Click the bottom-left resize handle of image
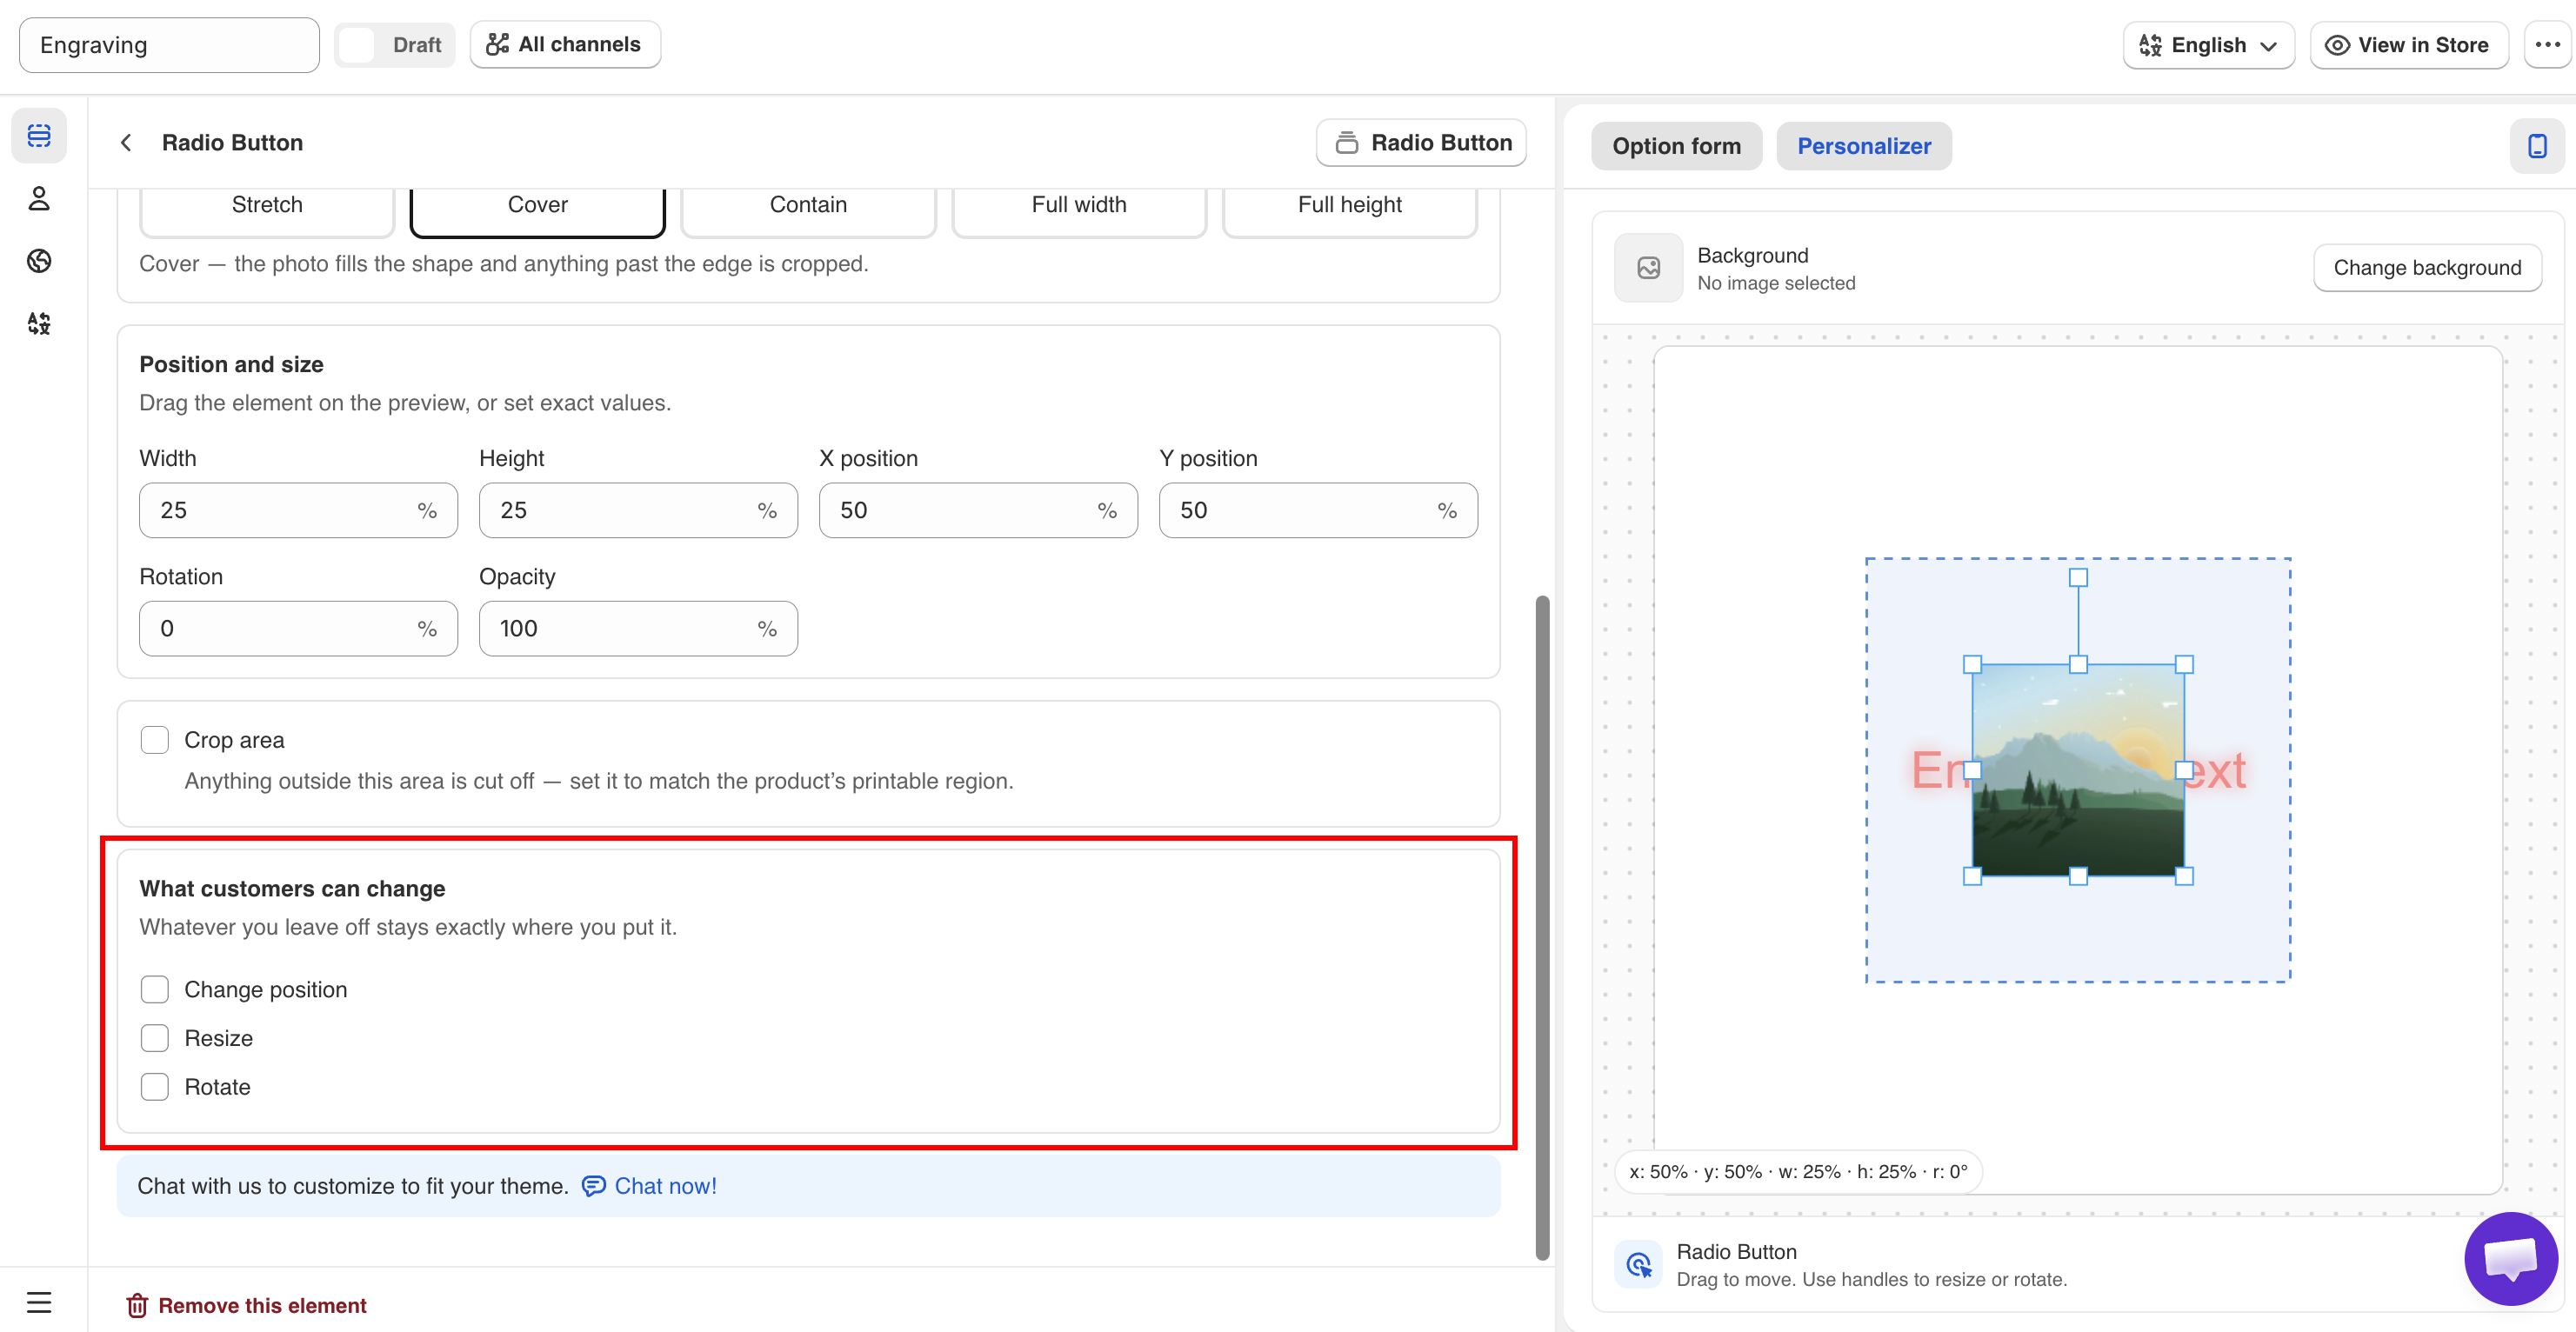 (1972, 876)
